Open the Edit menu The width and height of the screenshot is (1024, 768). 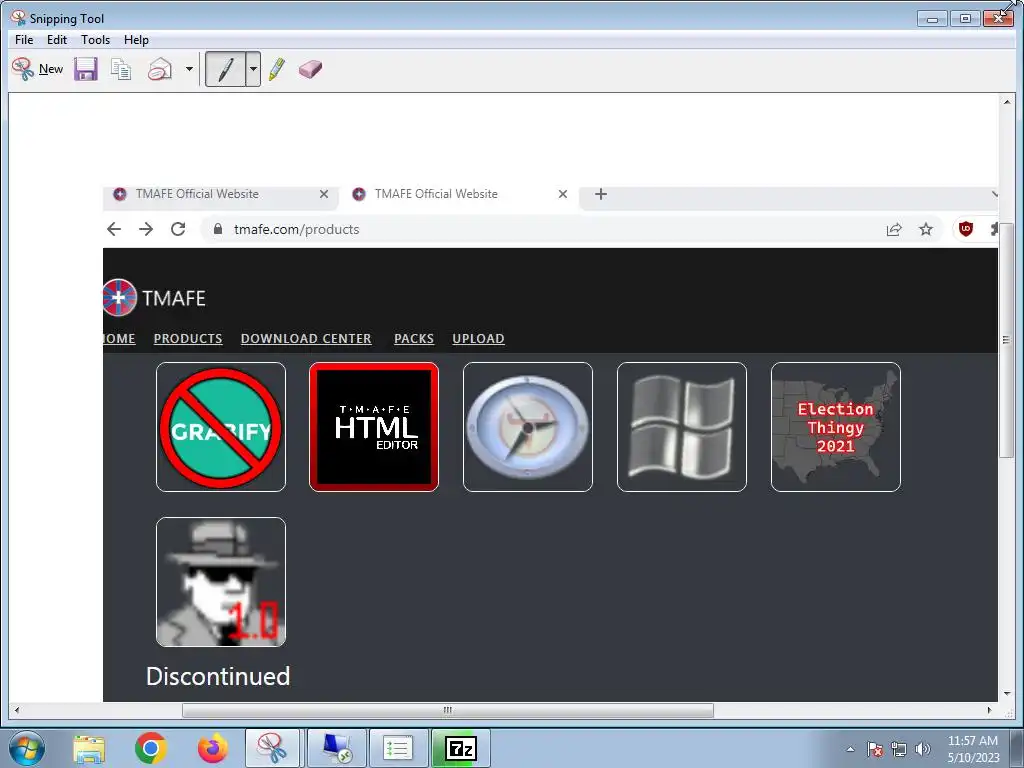[57, 40]
